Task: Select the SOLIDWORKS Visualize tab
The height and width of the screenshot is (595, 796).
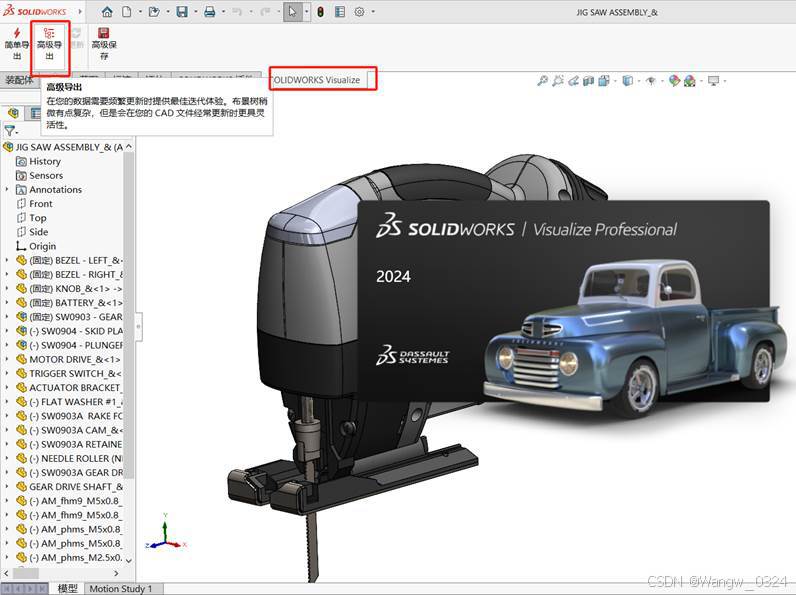Action: coord(317,80)
